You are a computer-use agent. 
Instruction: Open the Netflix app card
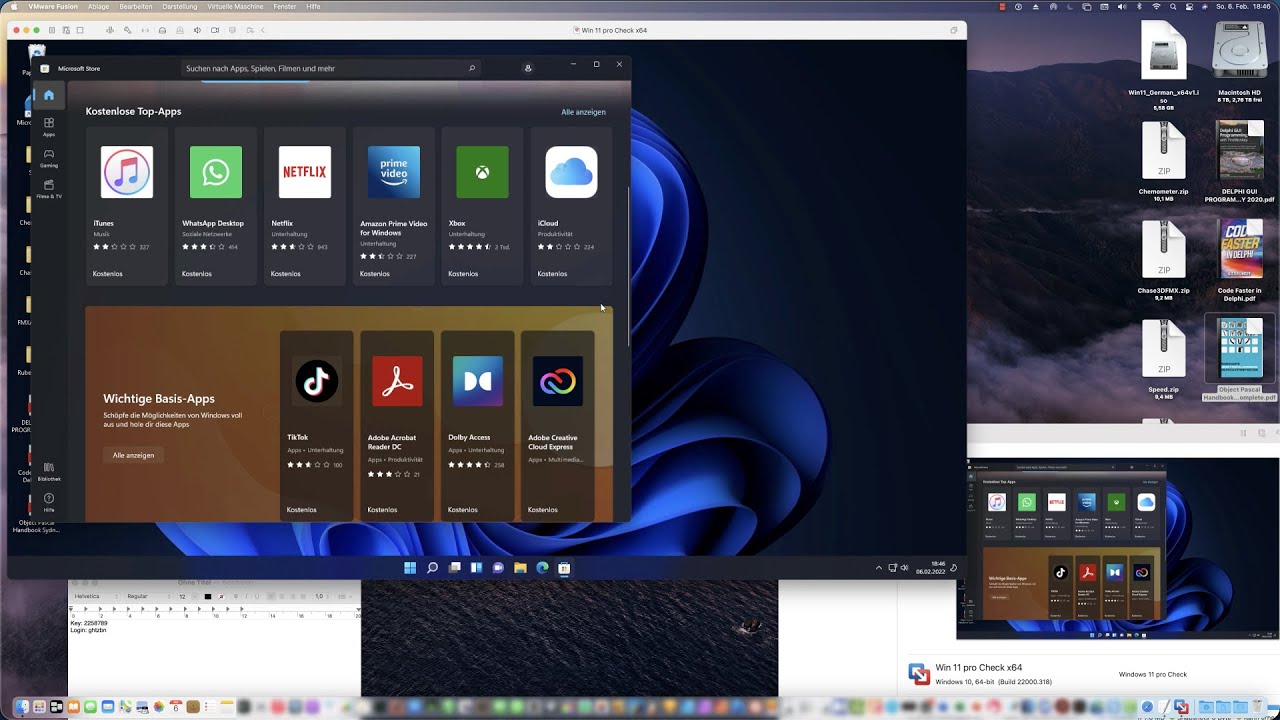pyautogui.click(x=305, y=206)
